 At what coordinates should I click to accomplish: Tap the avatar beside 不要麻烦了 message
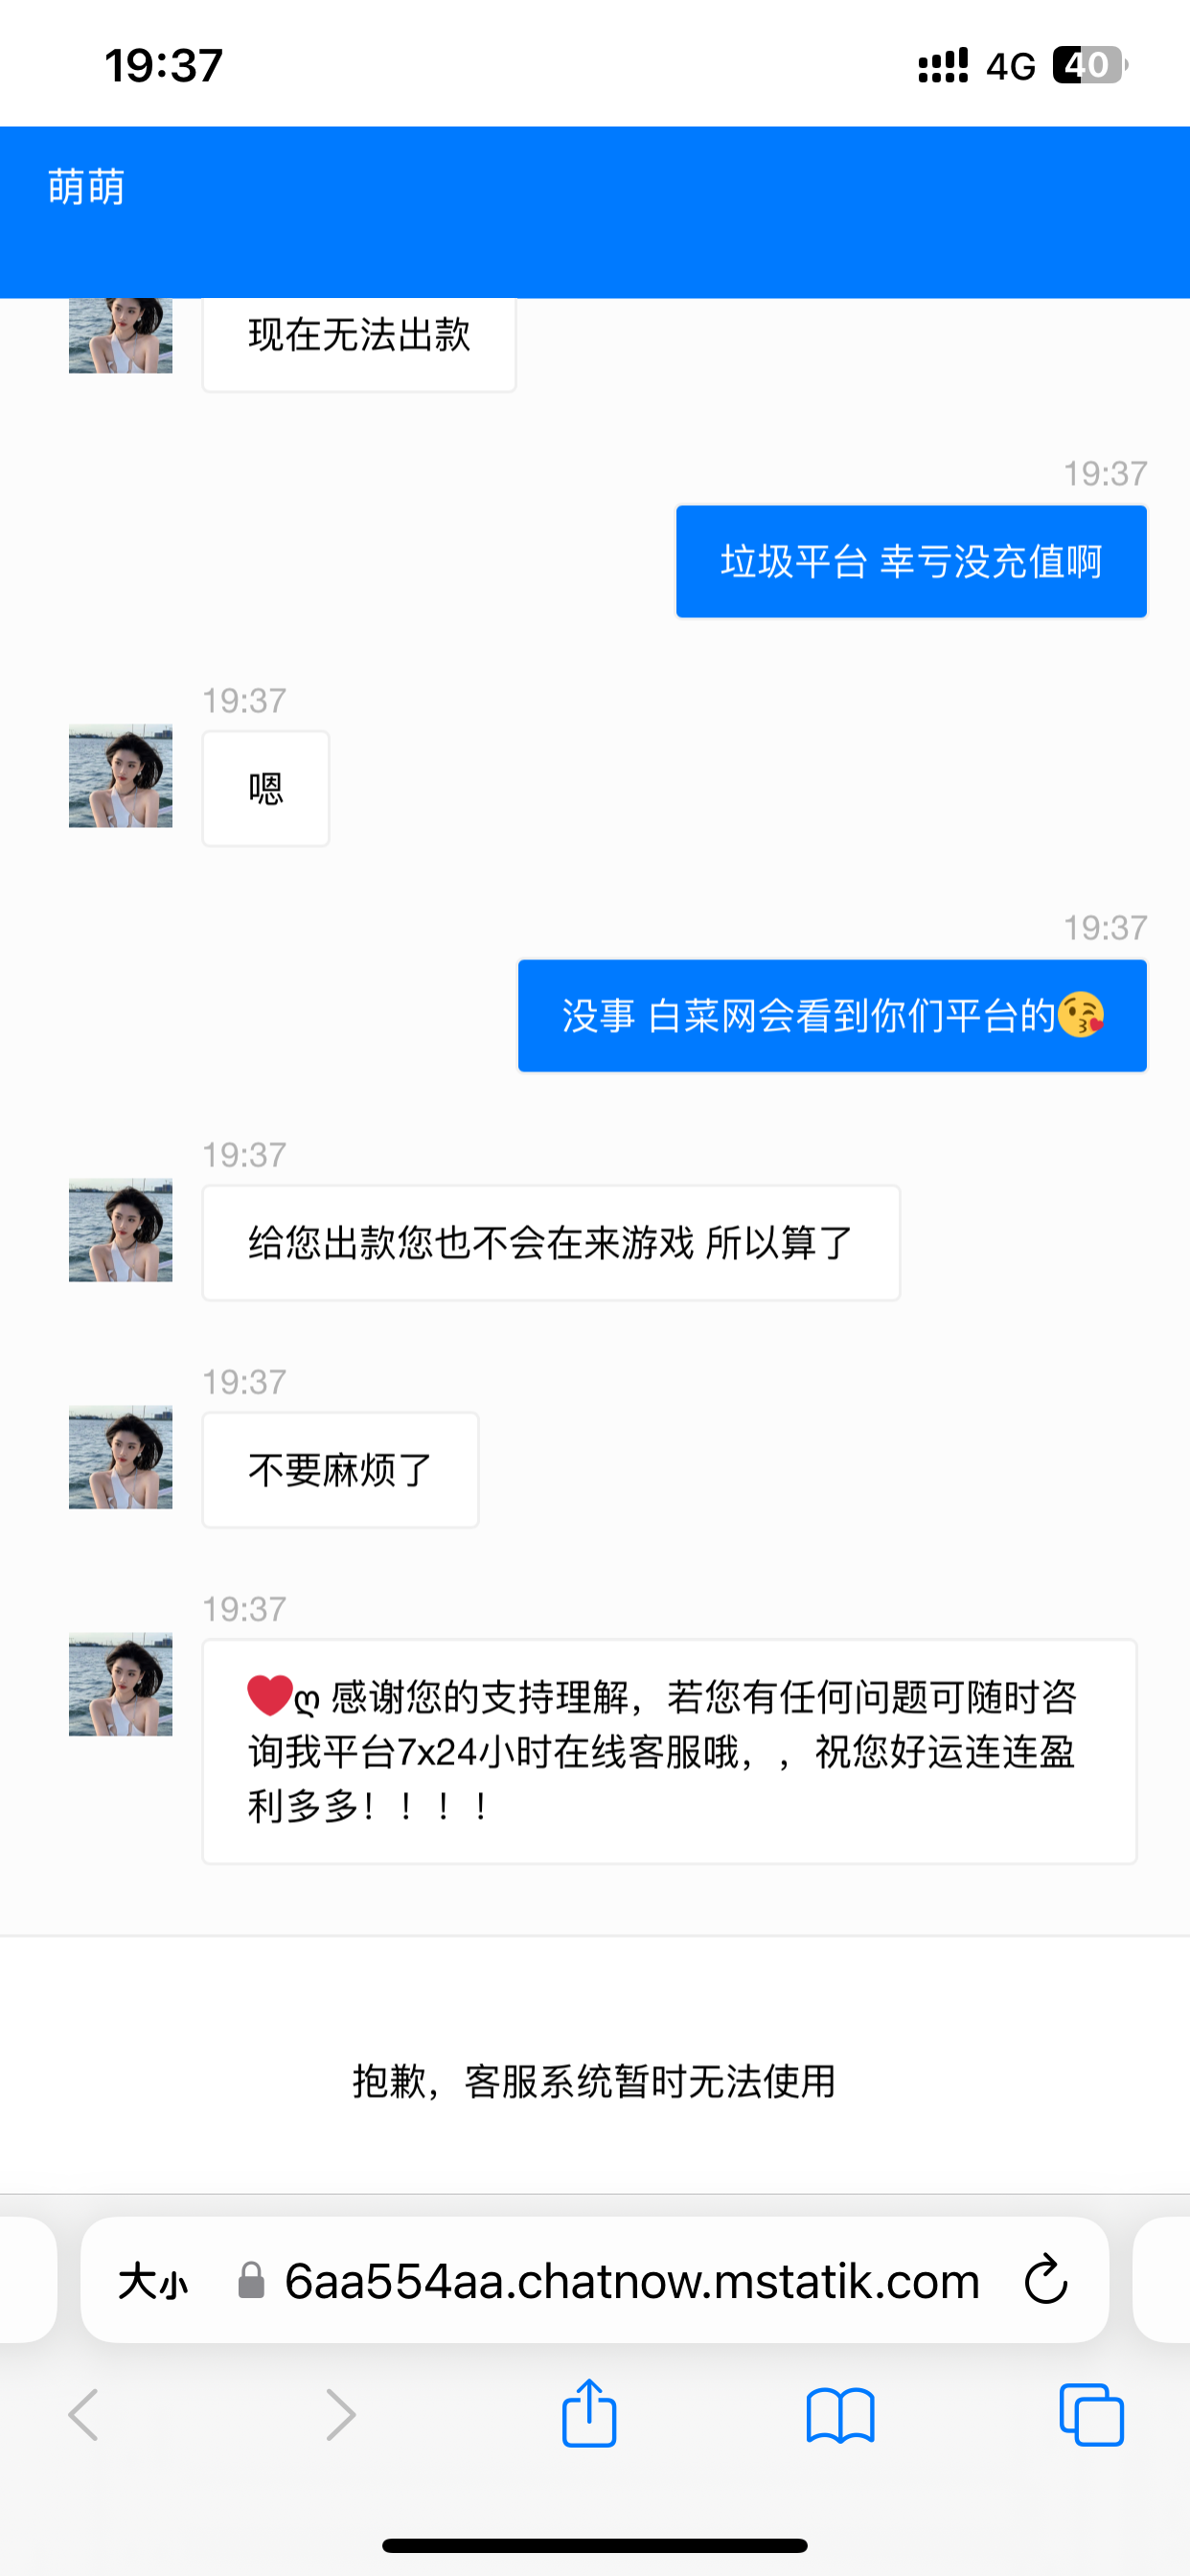pos(120,1457)
